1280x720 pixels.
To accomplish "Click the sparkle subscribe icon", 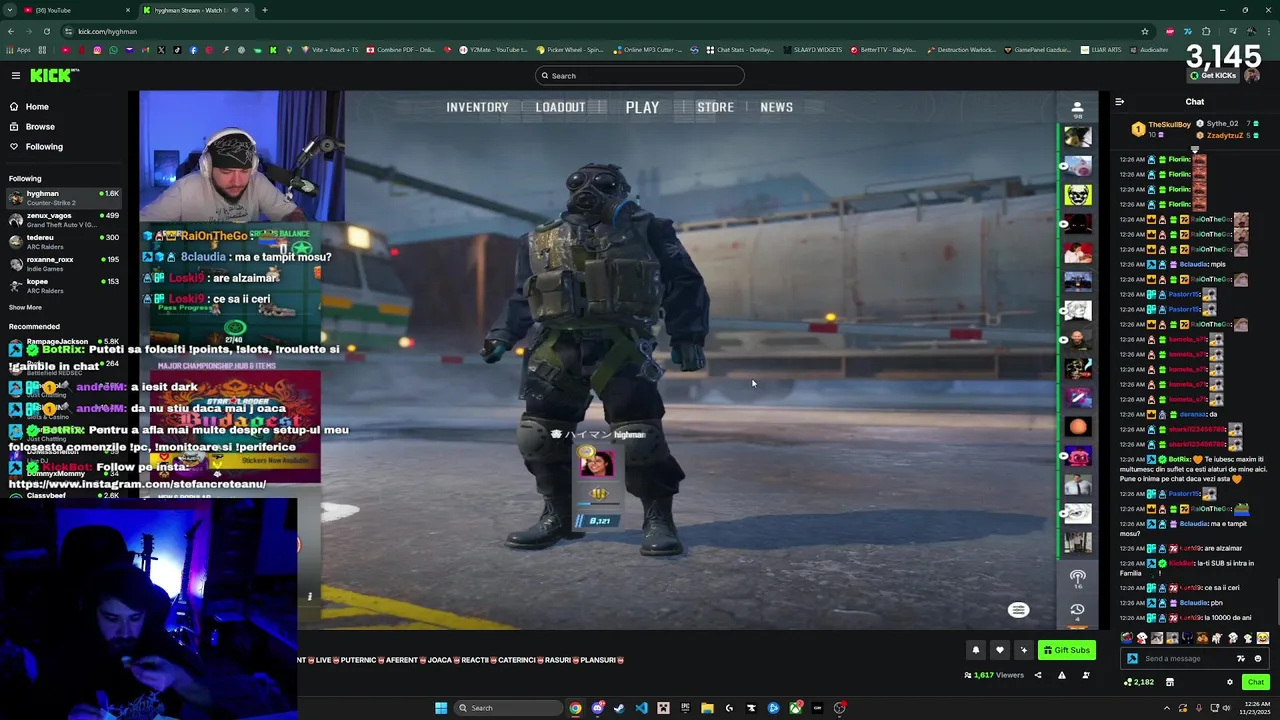I will tap(1023, 650).
